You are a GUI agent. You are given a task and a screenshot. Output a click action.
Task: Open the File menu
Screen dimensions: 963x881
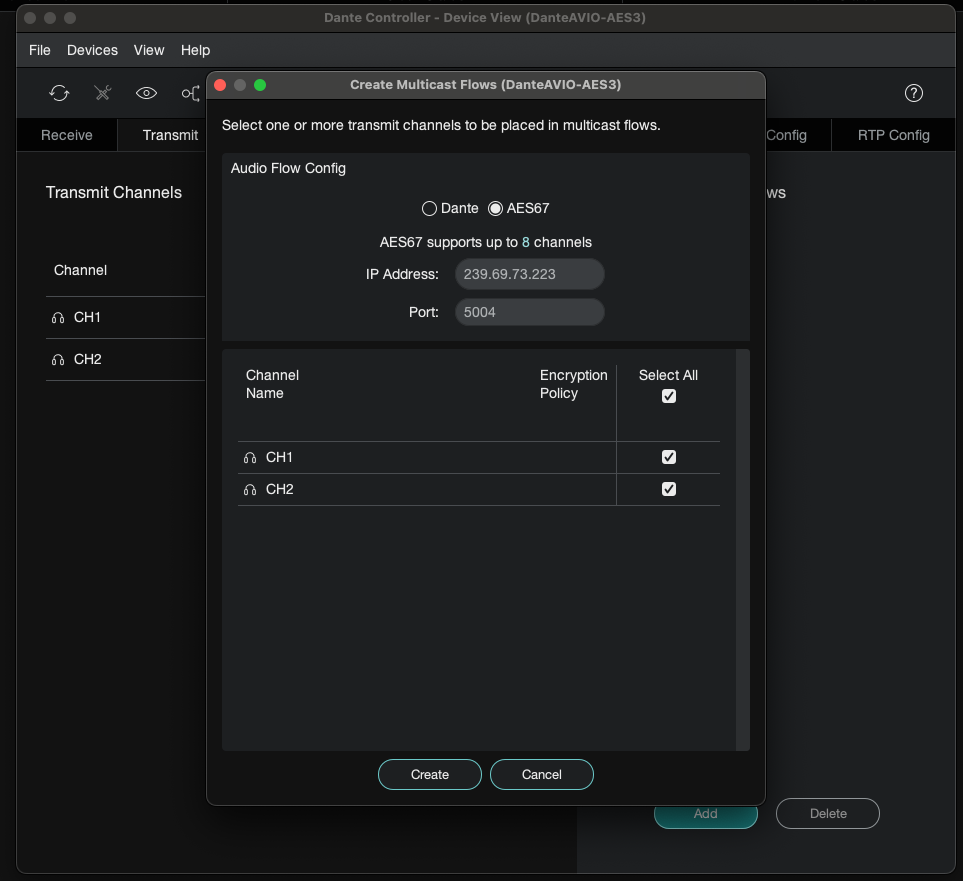(40, 50)
